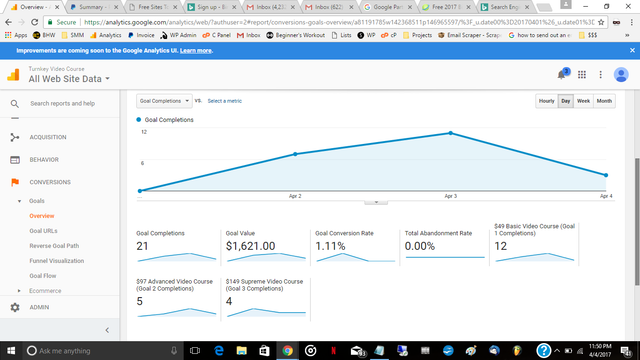Open the Windows Start menu

[x=11, y=351]
